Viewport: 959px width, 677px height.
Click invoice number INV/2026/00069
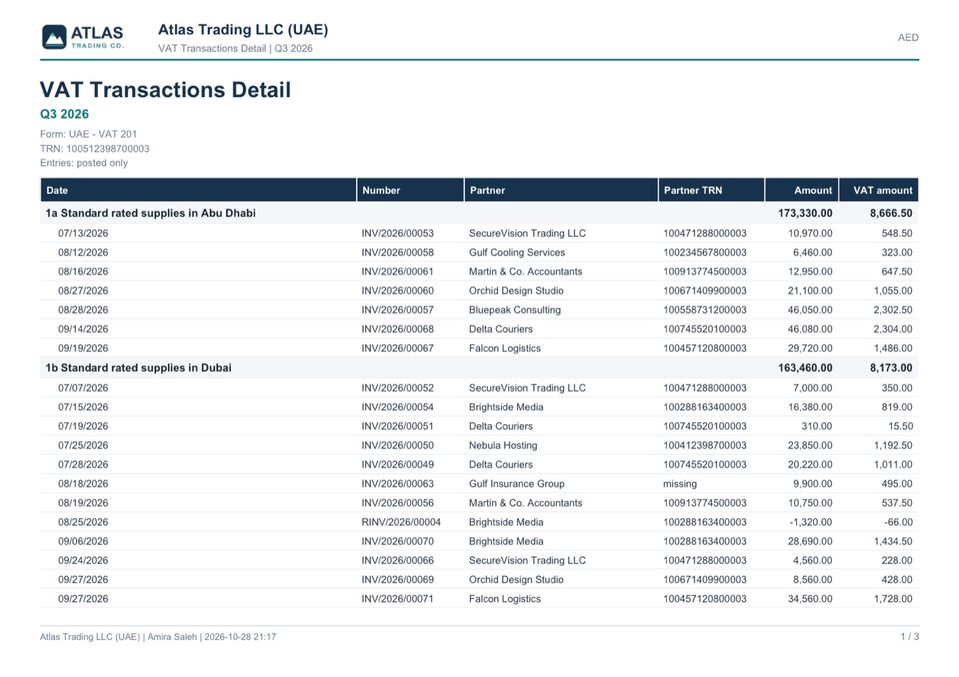click(398, 580)
